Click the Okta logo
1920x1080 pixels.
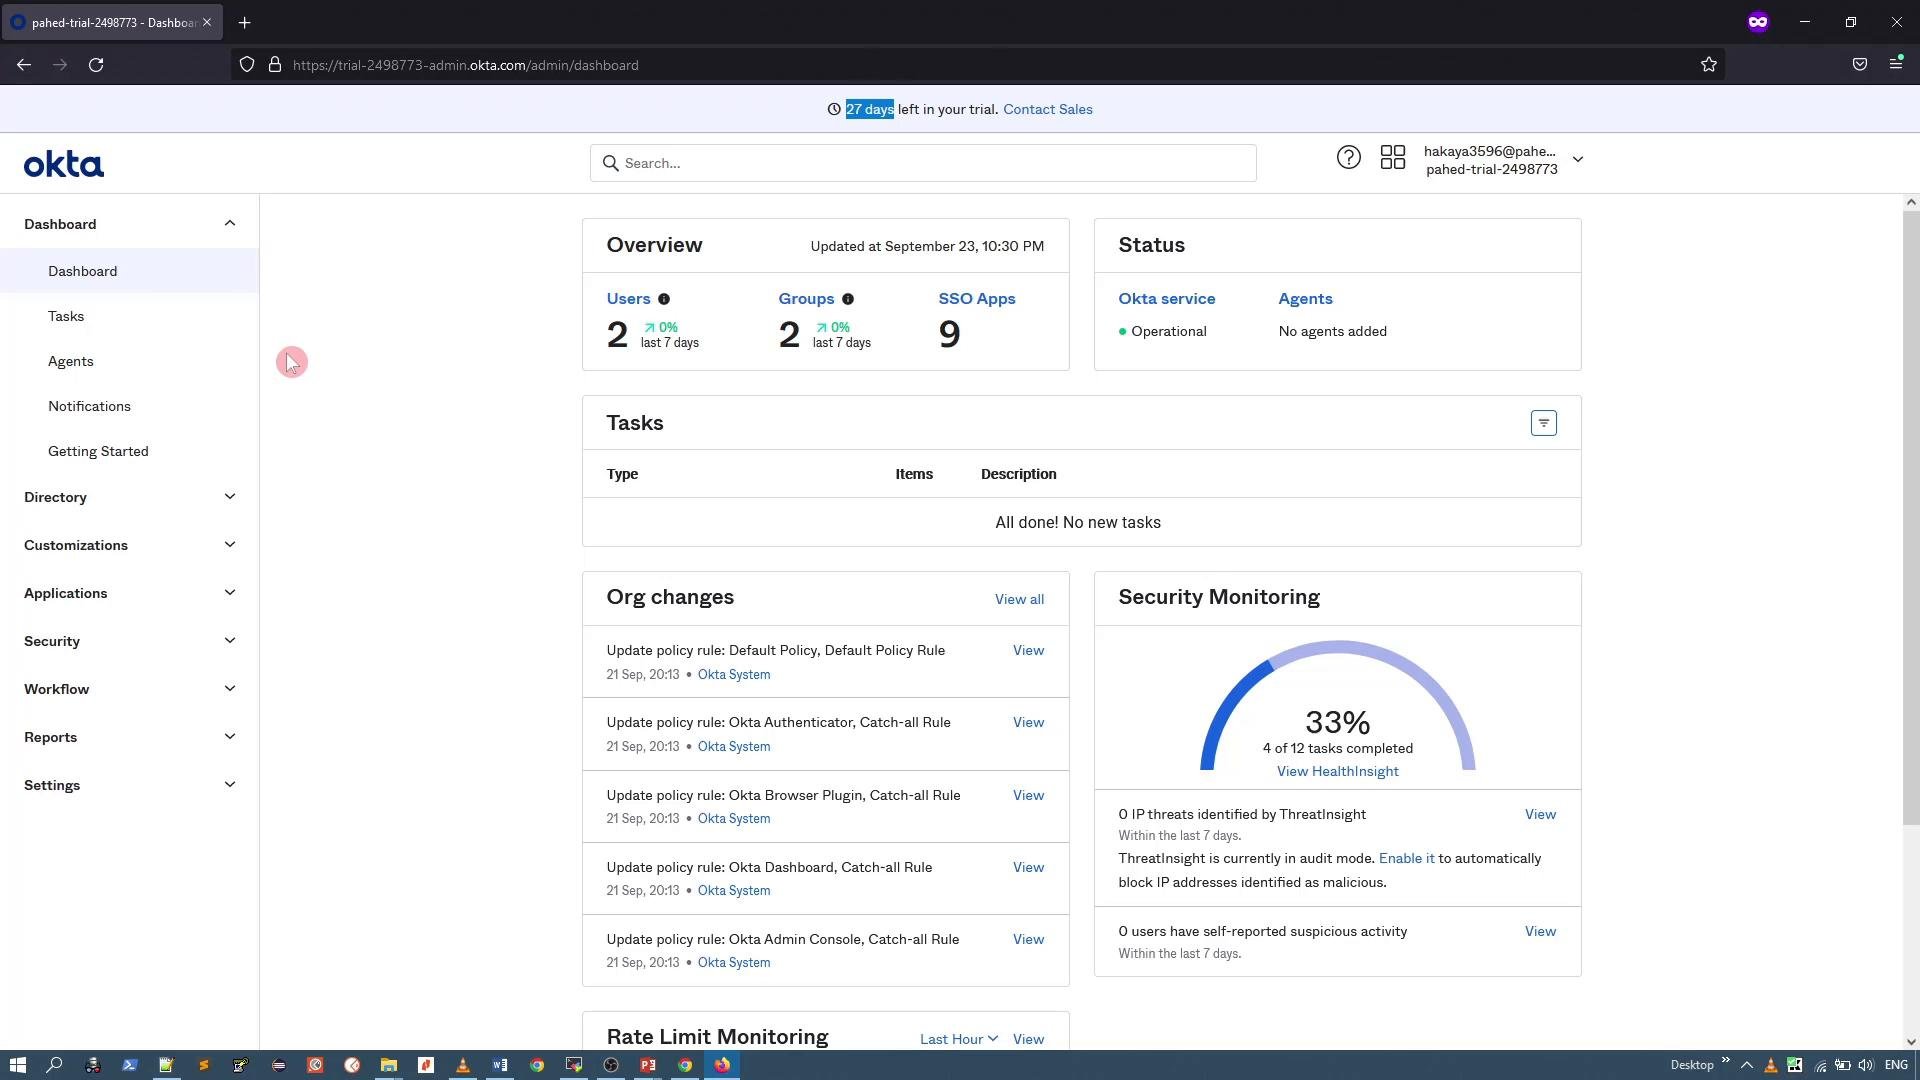(x=64, y=165)
